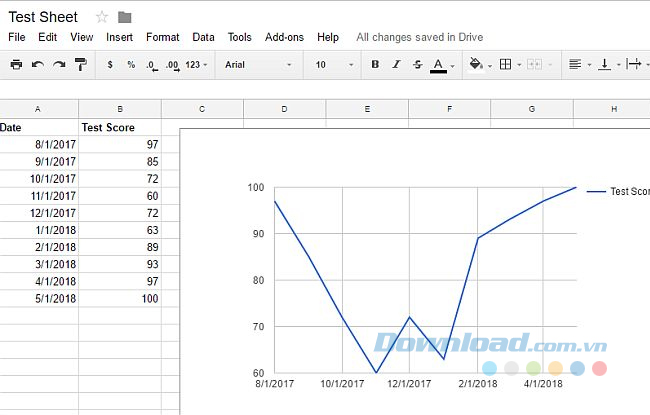Toggle strikethrough formatting
This screenshot has width=650, height=415.
point(417,64)
